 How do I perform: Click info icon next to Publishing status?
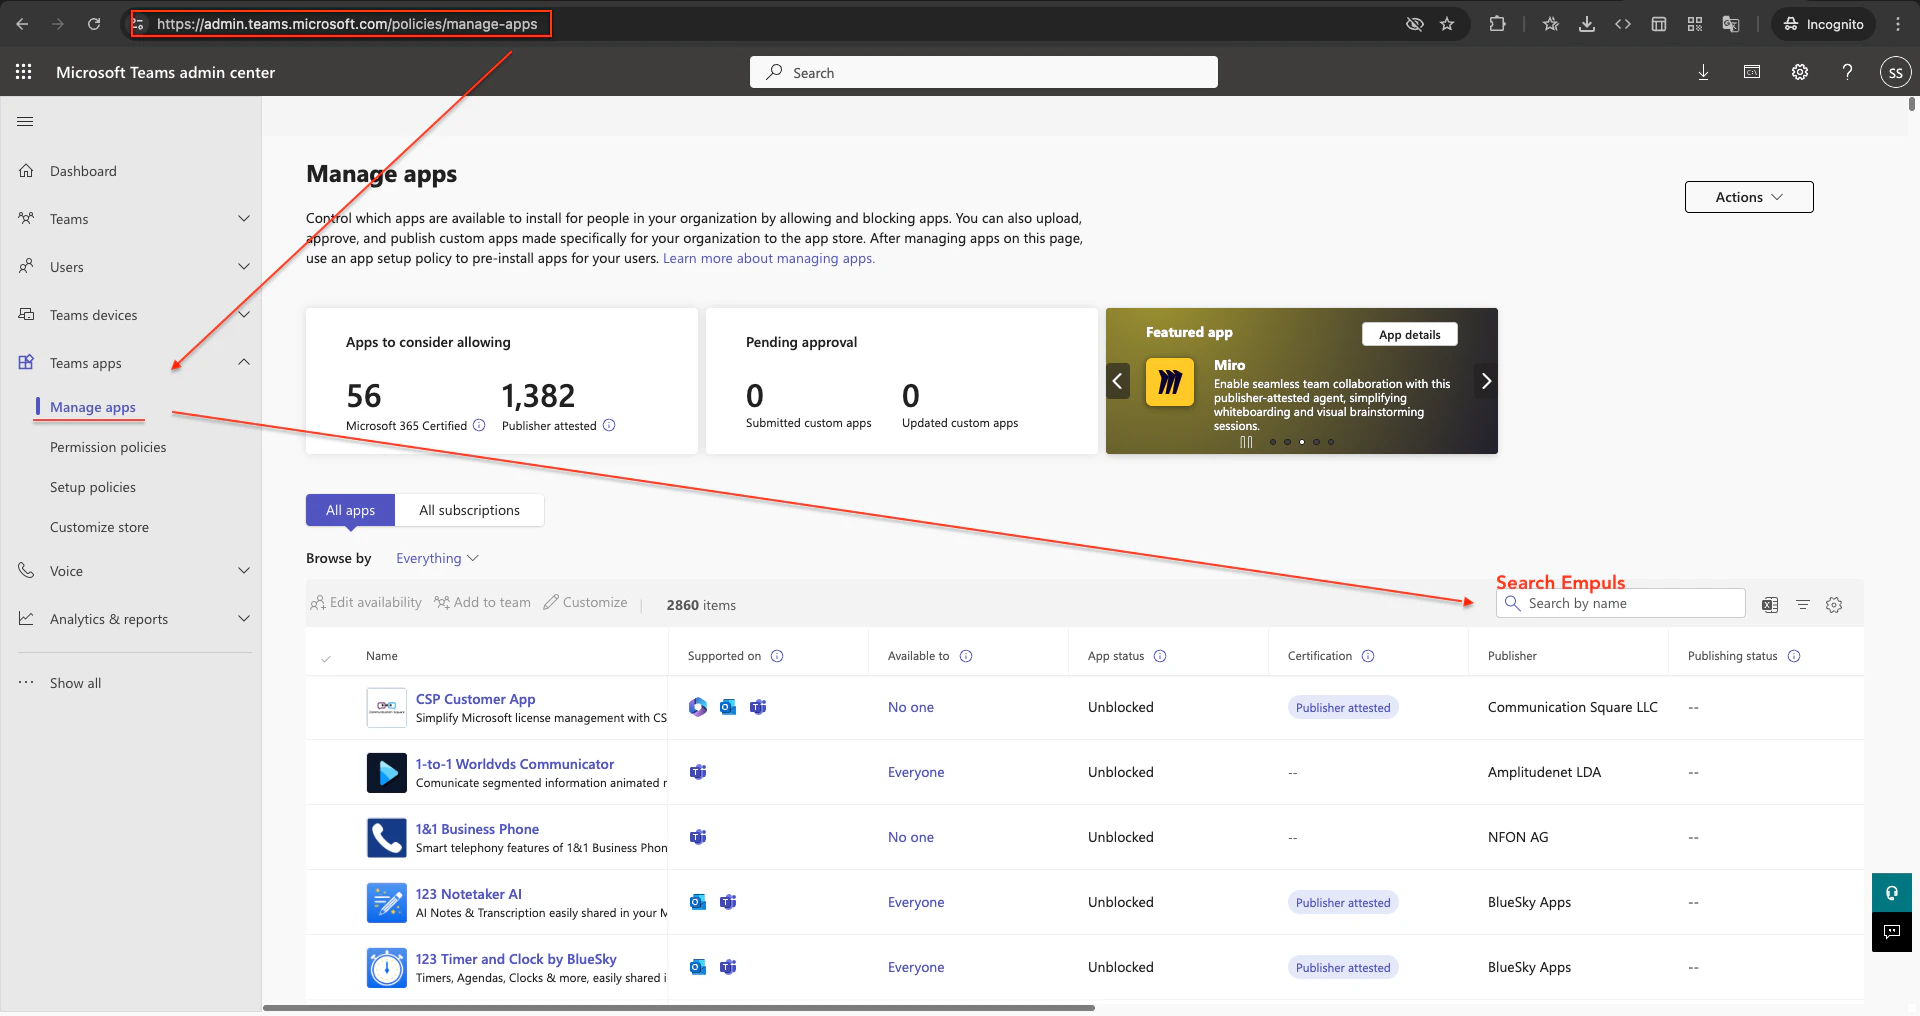tap(1794, 656)
